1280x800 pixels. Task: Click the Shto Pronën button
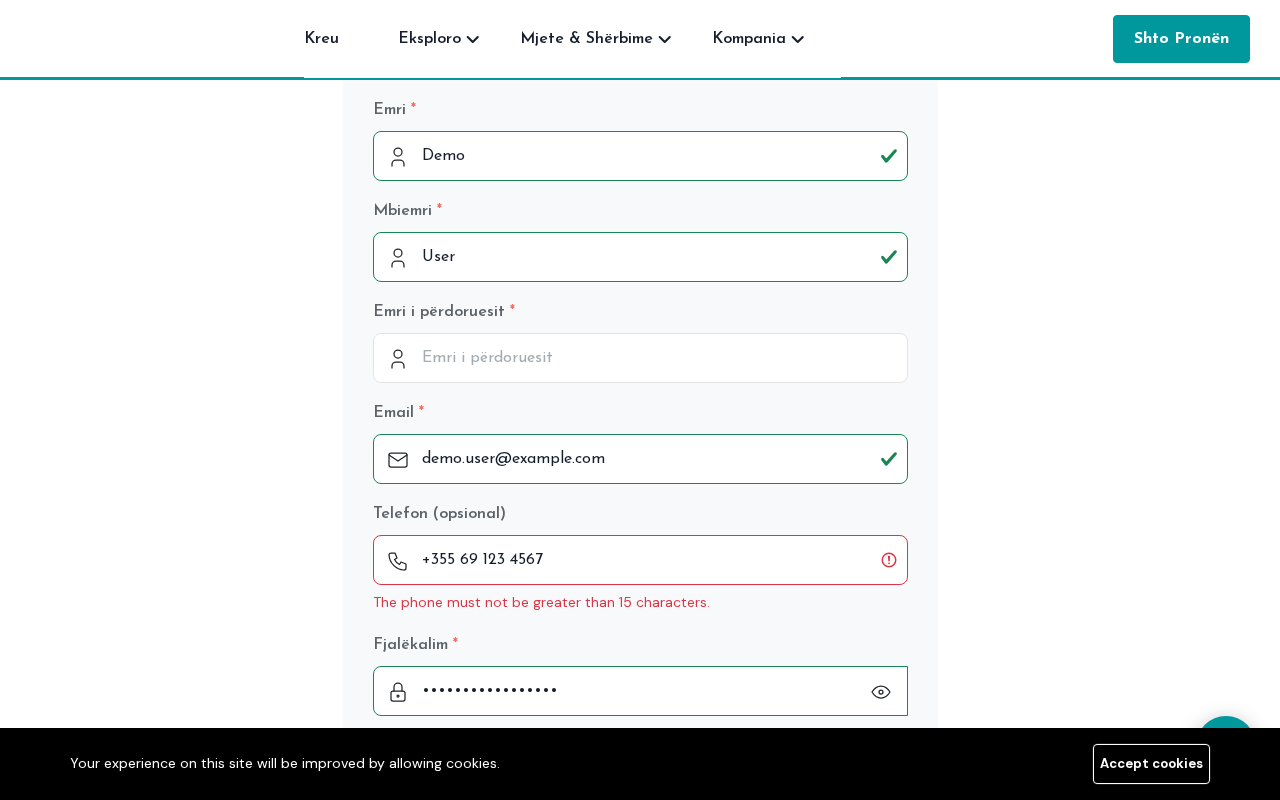click(1181, 39)
